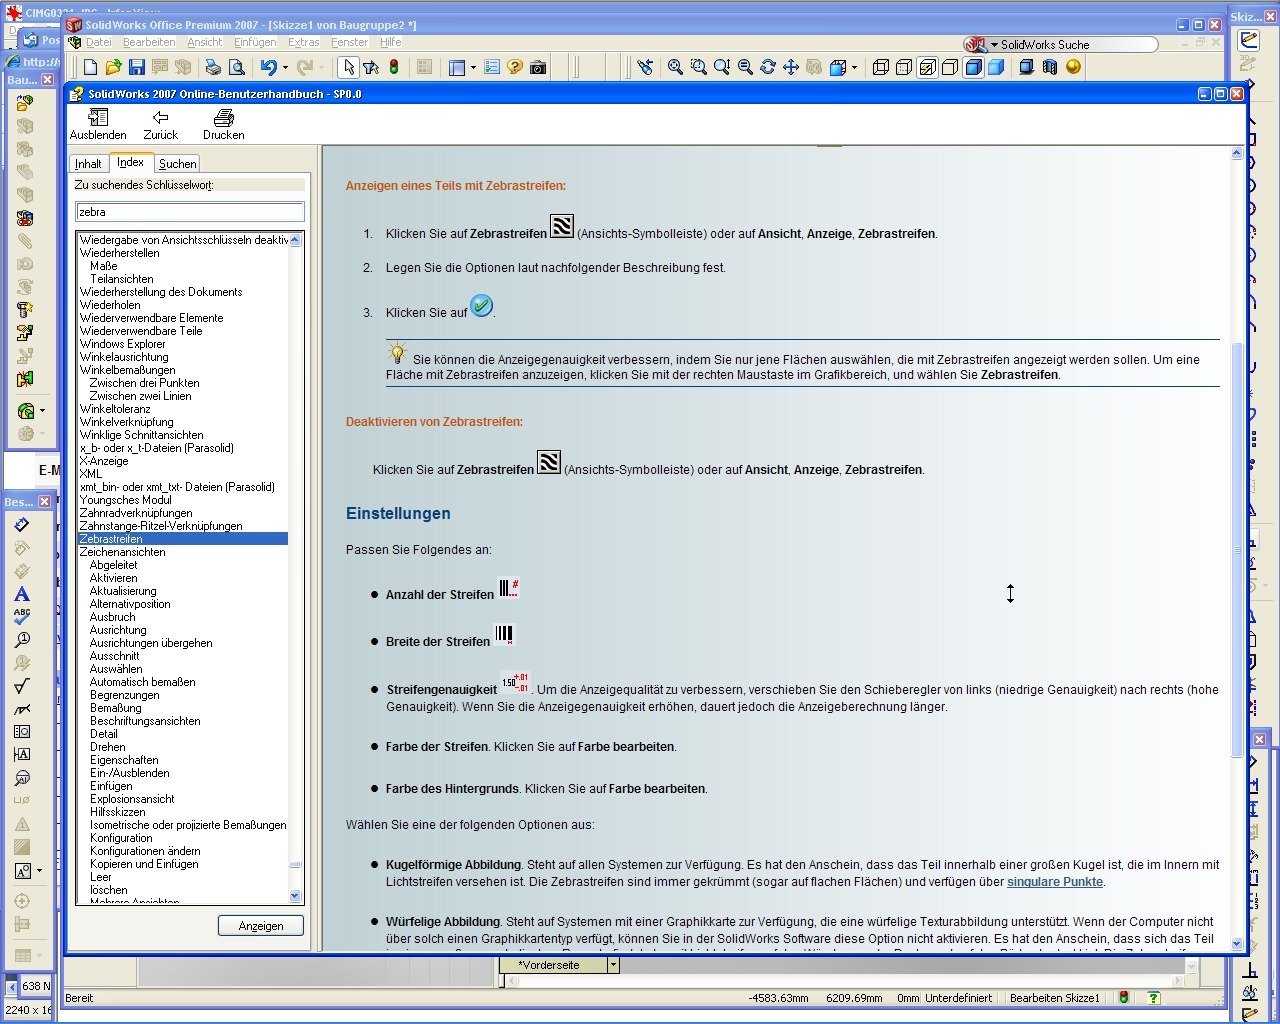Viewport: 1280px width, 1024px height.
Task: Switch to the Inhalt tab
Action: pos(88,164)
